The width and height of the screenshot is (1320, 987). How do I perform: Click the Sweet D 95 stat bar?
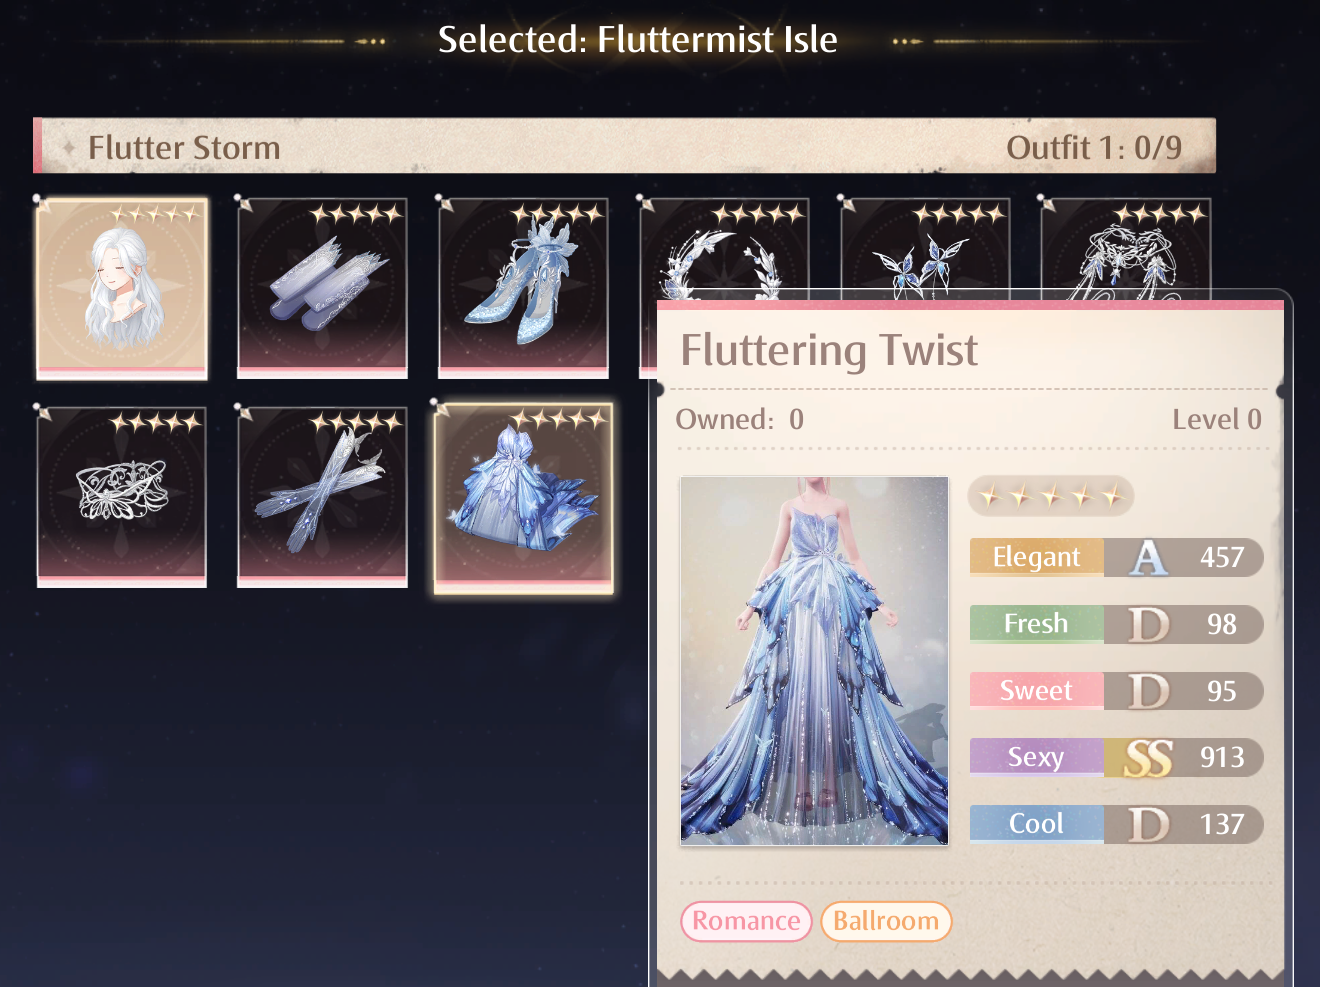[x=1116, y=690]
